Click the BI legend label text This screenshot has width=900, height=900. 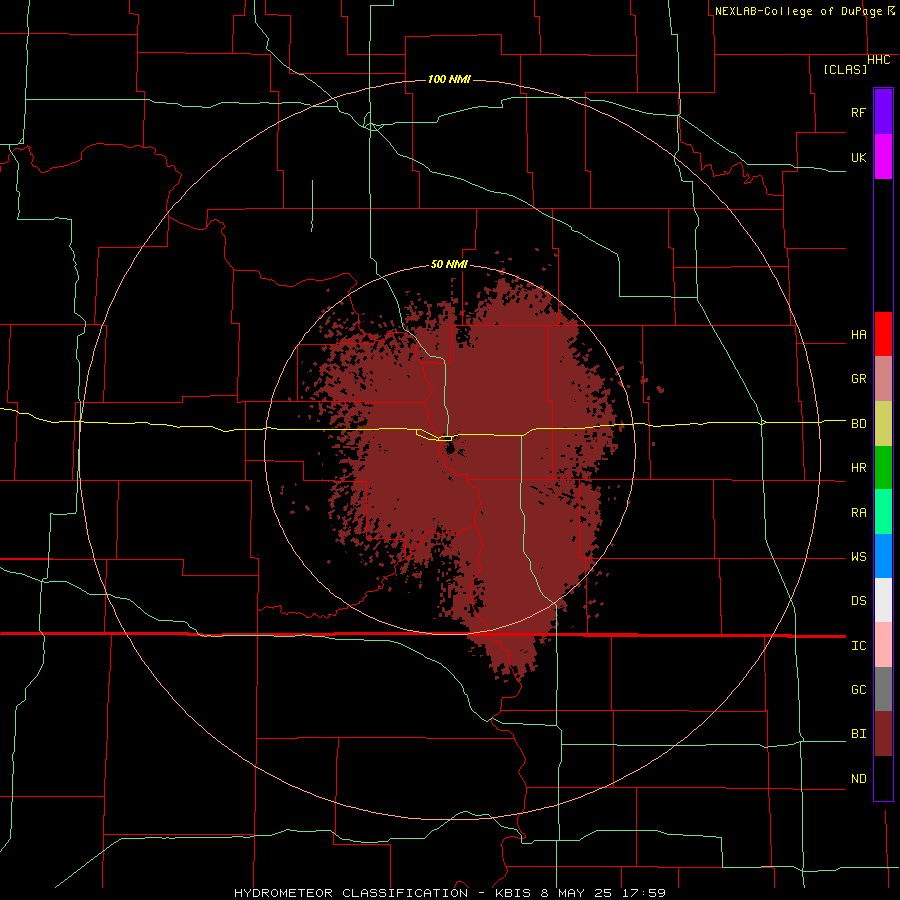click(858, 734)
